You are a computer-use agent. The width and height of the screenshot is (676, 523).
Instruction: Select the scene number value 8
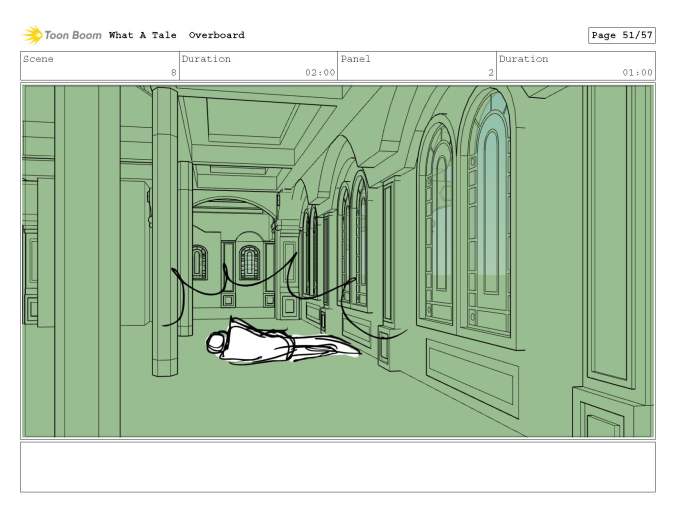pyautogui.click(x=172, y=72)
